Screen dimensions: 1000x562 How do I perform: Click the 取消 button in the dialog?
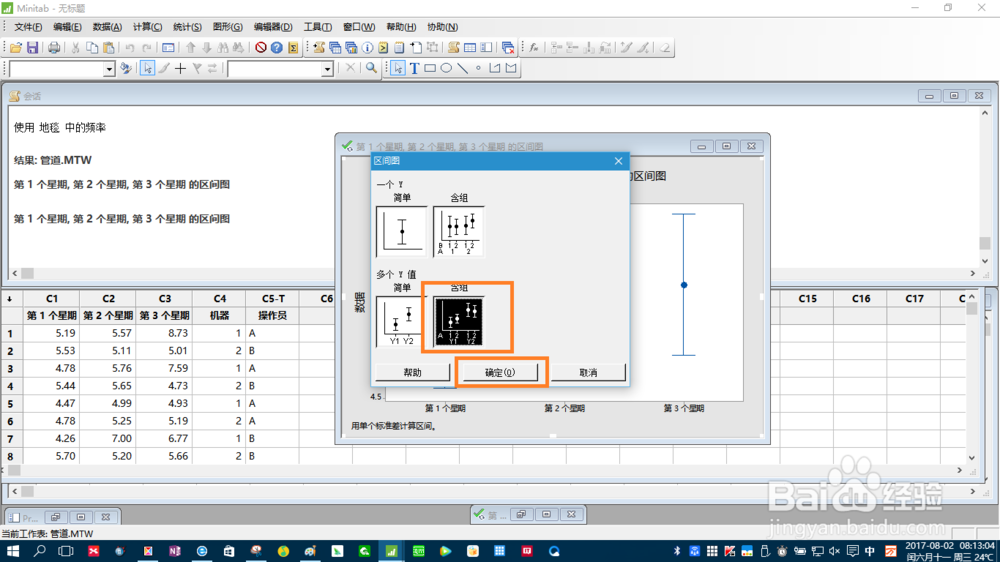click(x=588, y=373)
